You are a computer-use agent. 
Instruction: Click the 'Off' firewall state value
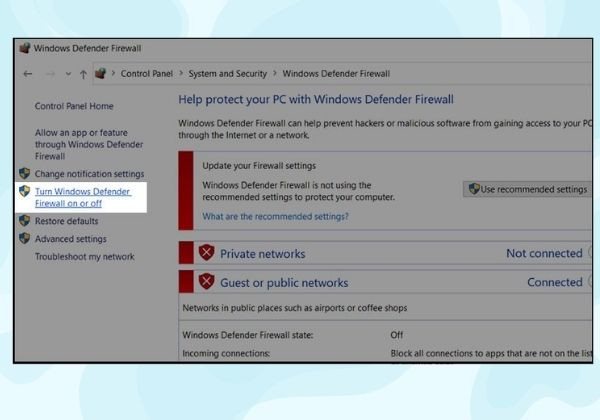[397, 335]
